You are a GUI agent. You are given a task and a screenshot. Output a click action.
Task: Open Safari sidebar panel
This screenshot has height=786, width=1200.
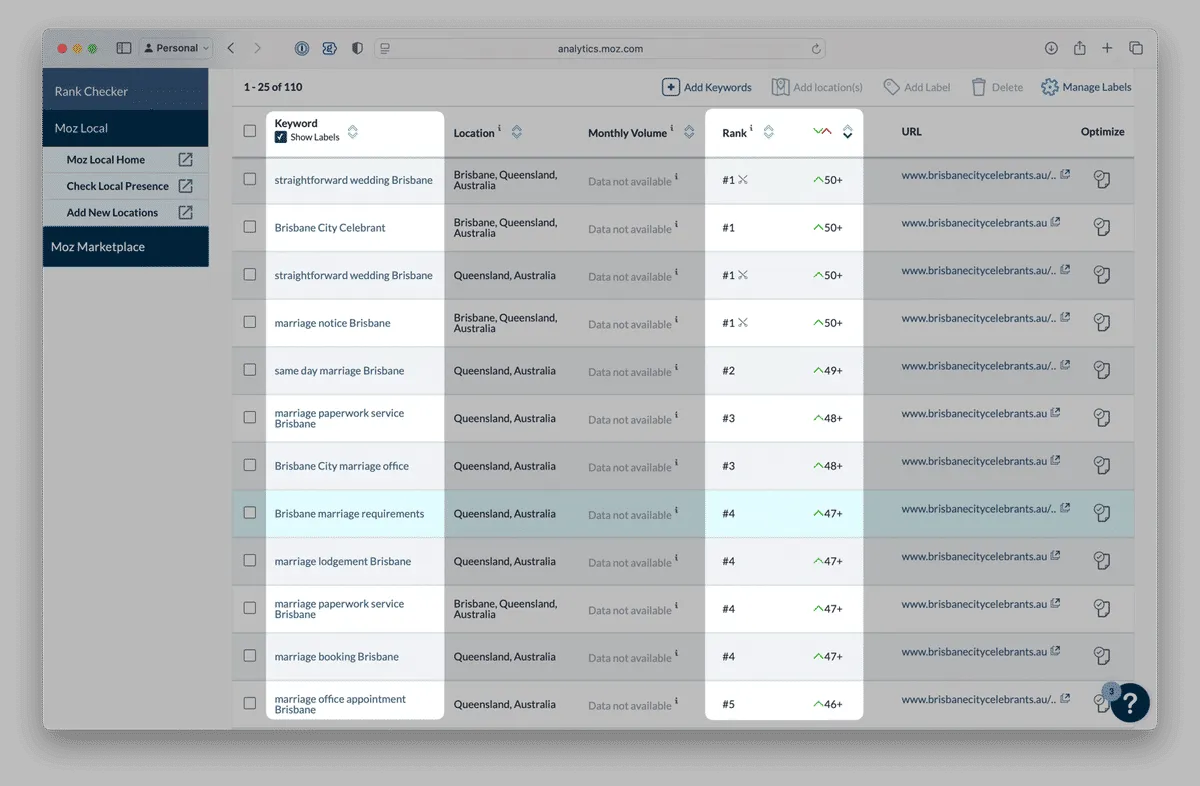pos(124,48)
